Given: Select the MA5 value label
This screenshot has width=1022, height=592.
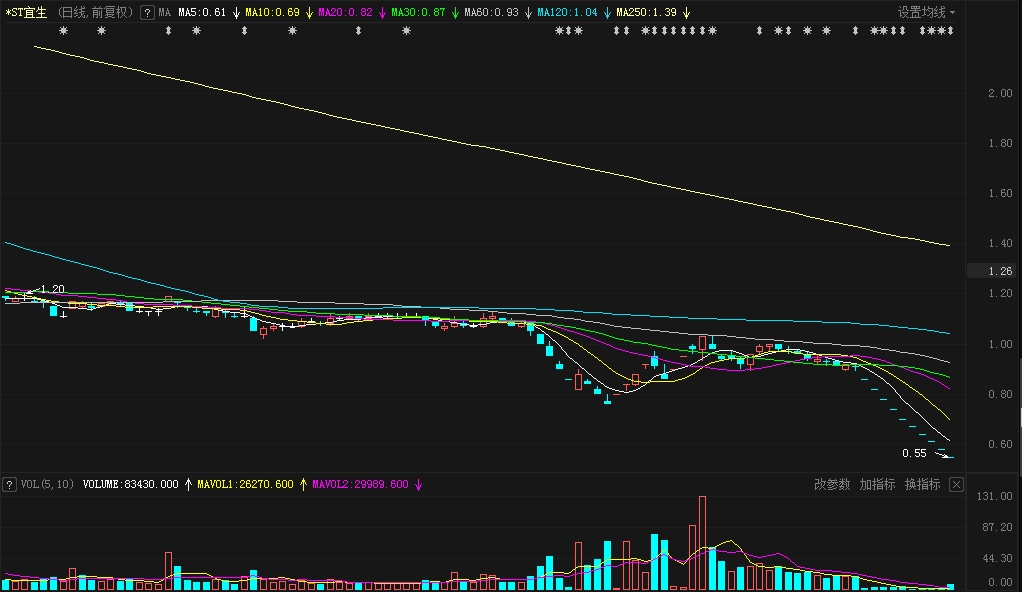Looking at the screenshot, I should pyautogui.click(x=201, y=13).
